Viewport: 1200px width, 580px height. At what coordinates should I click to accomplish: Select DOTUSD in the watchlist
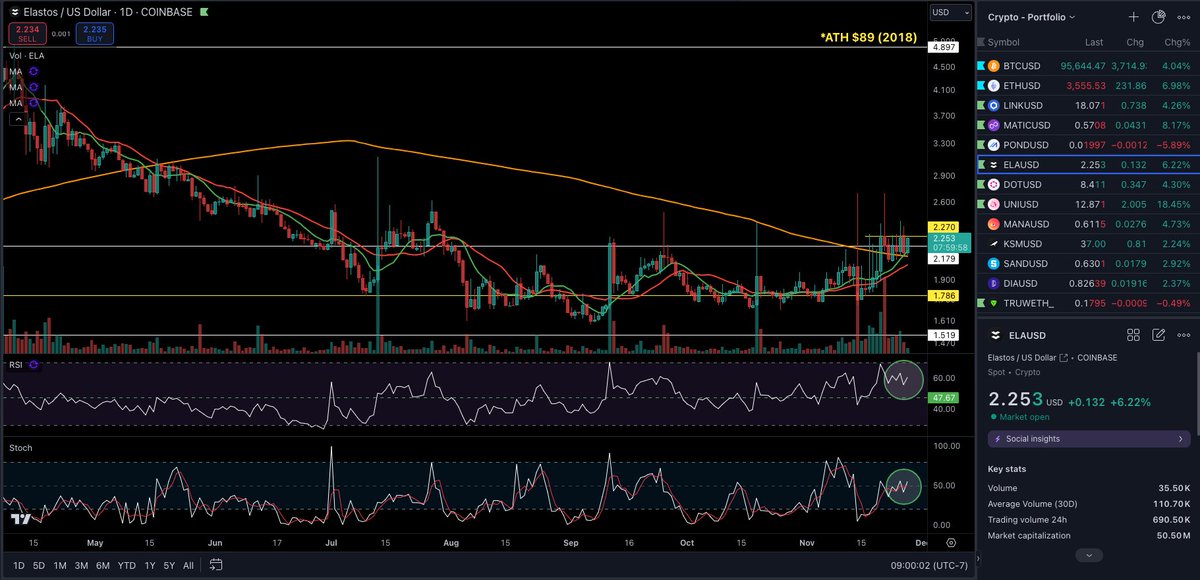1088,185
